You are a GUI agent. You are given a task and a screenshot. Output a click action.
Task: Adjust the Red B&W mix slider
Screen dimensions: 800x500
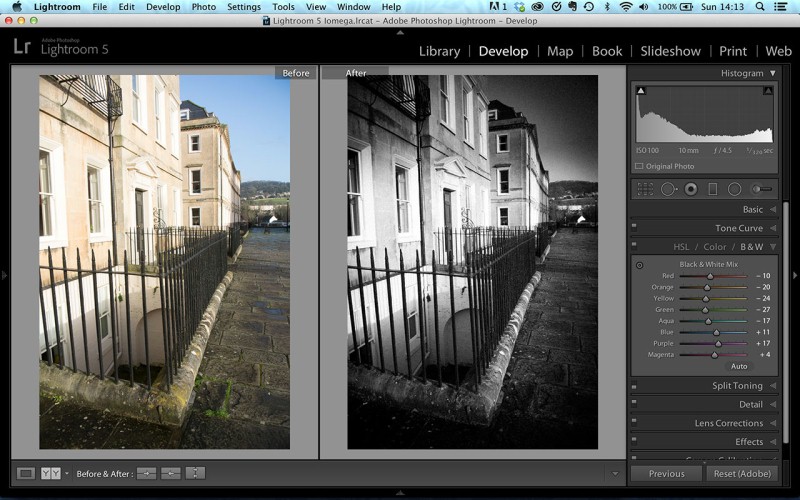pyautogui.click(x=710, y=276)
